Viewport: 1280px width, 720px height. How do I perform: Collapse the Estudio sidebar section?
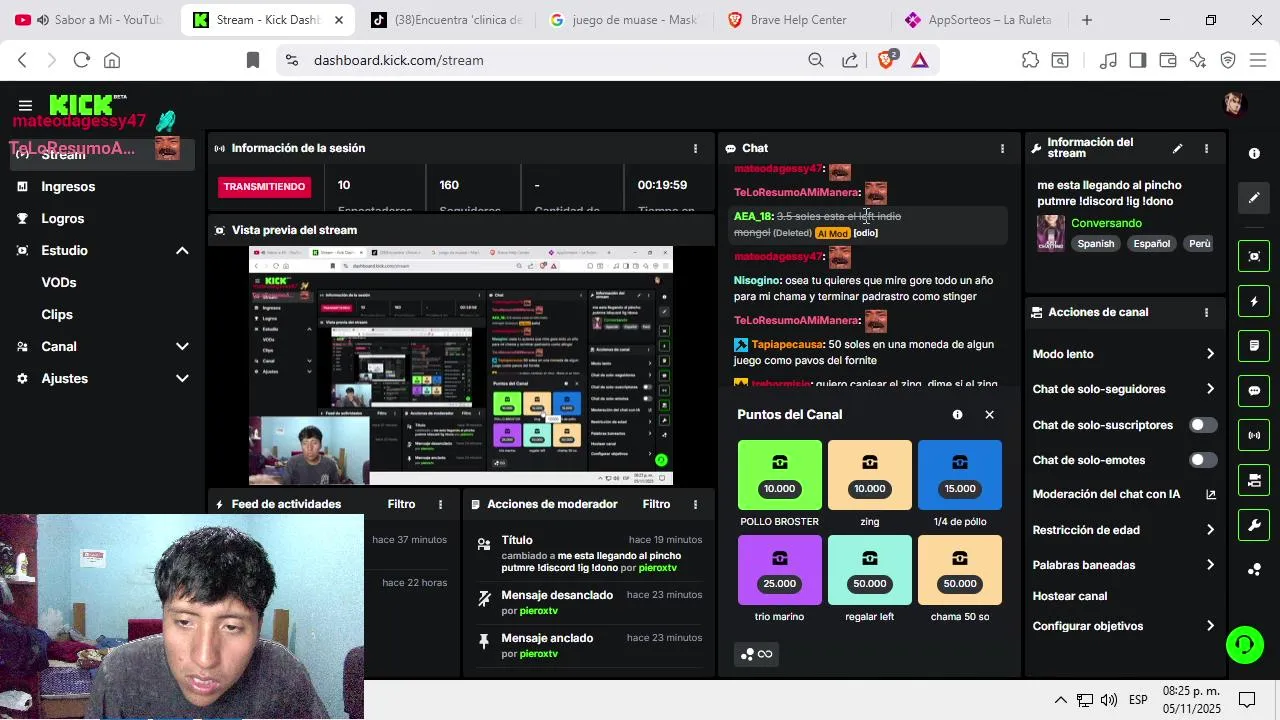[x=182, y=250]
